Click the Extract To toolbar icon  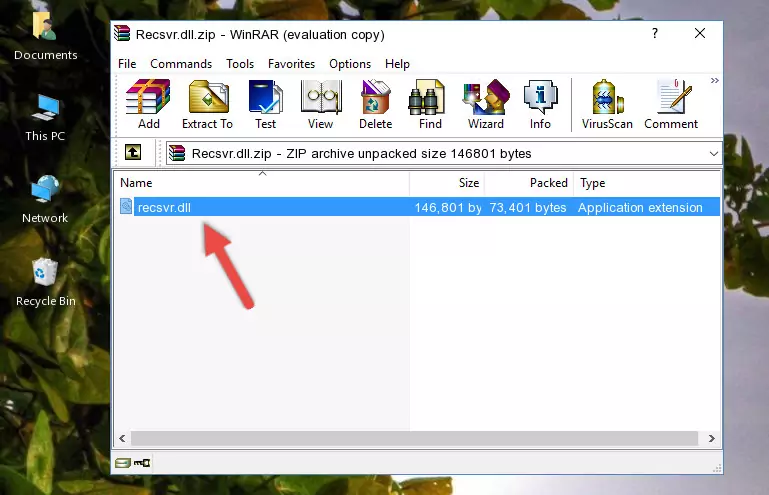tap(207, 104)
